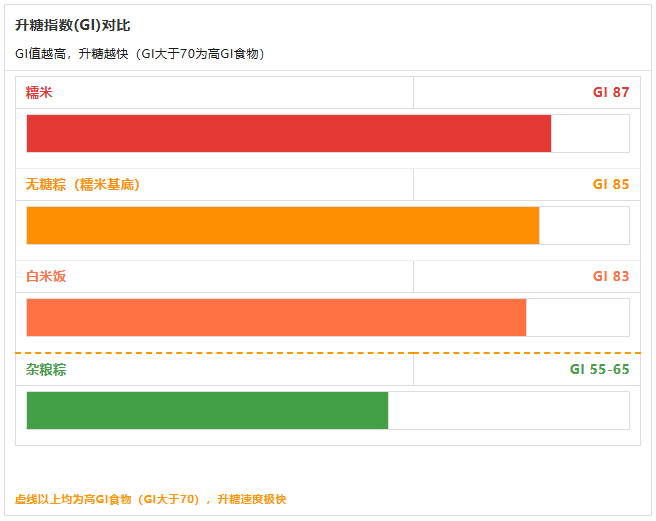Viewport: 656px width, 521px height.
Task: Click the orange 无糖粽 GI bar
Action: click(283, 226)
